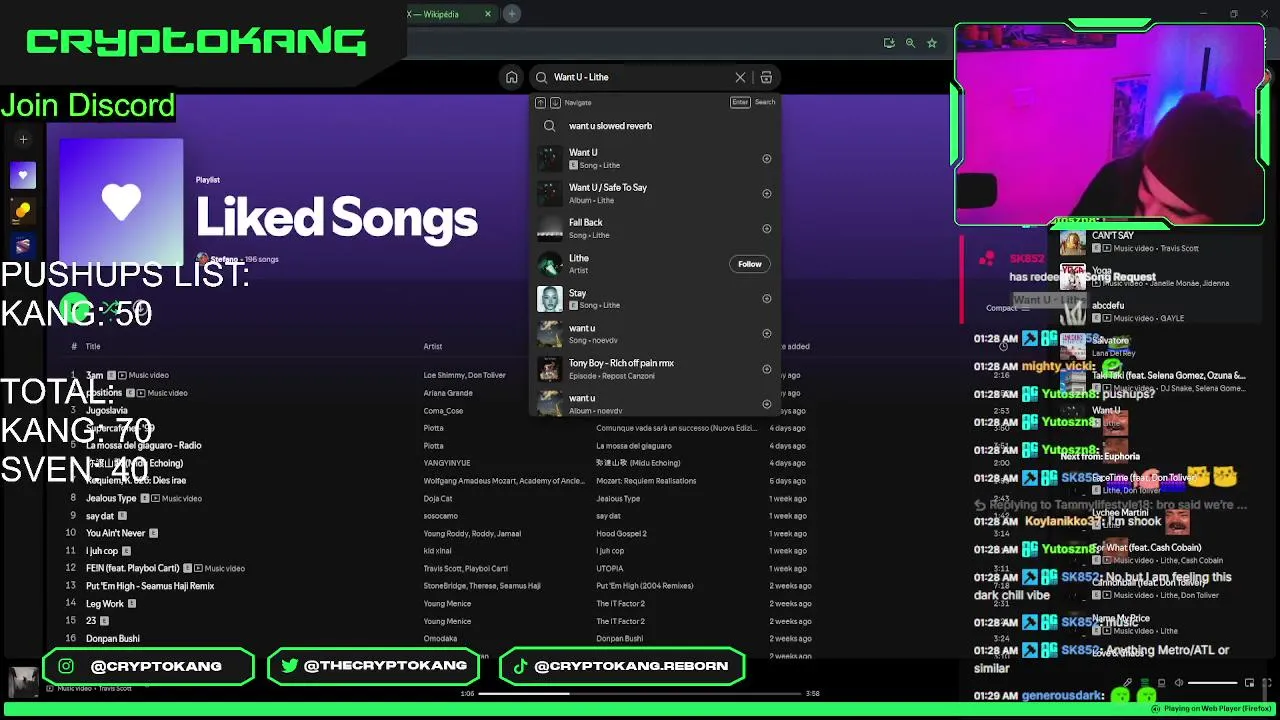Open Want U / Safe To Say album result

[x=655, y=194]
